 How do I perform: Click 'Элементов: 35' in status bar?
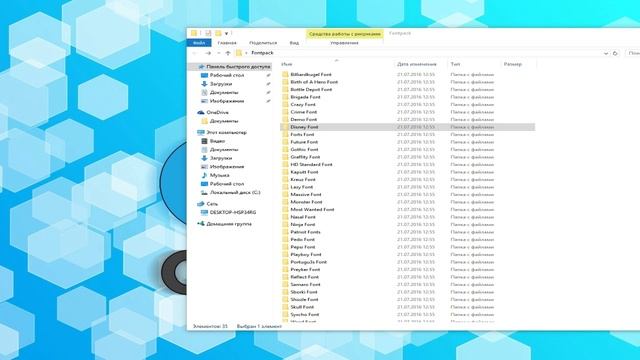[210, 327]
